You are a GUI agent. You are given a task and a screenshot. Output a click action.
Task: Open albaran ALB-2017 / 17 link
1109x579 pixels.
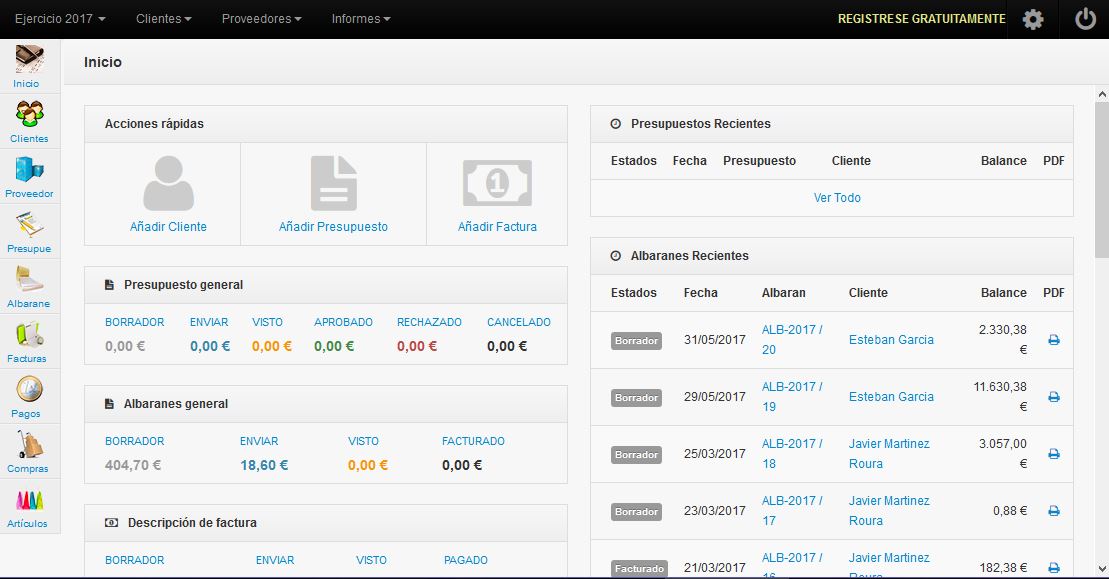792,511
